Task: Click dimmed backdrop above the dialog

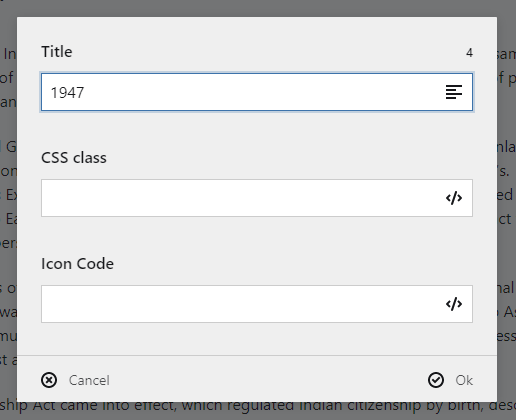Action: click(x=258, y=8)
